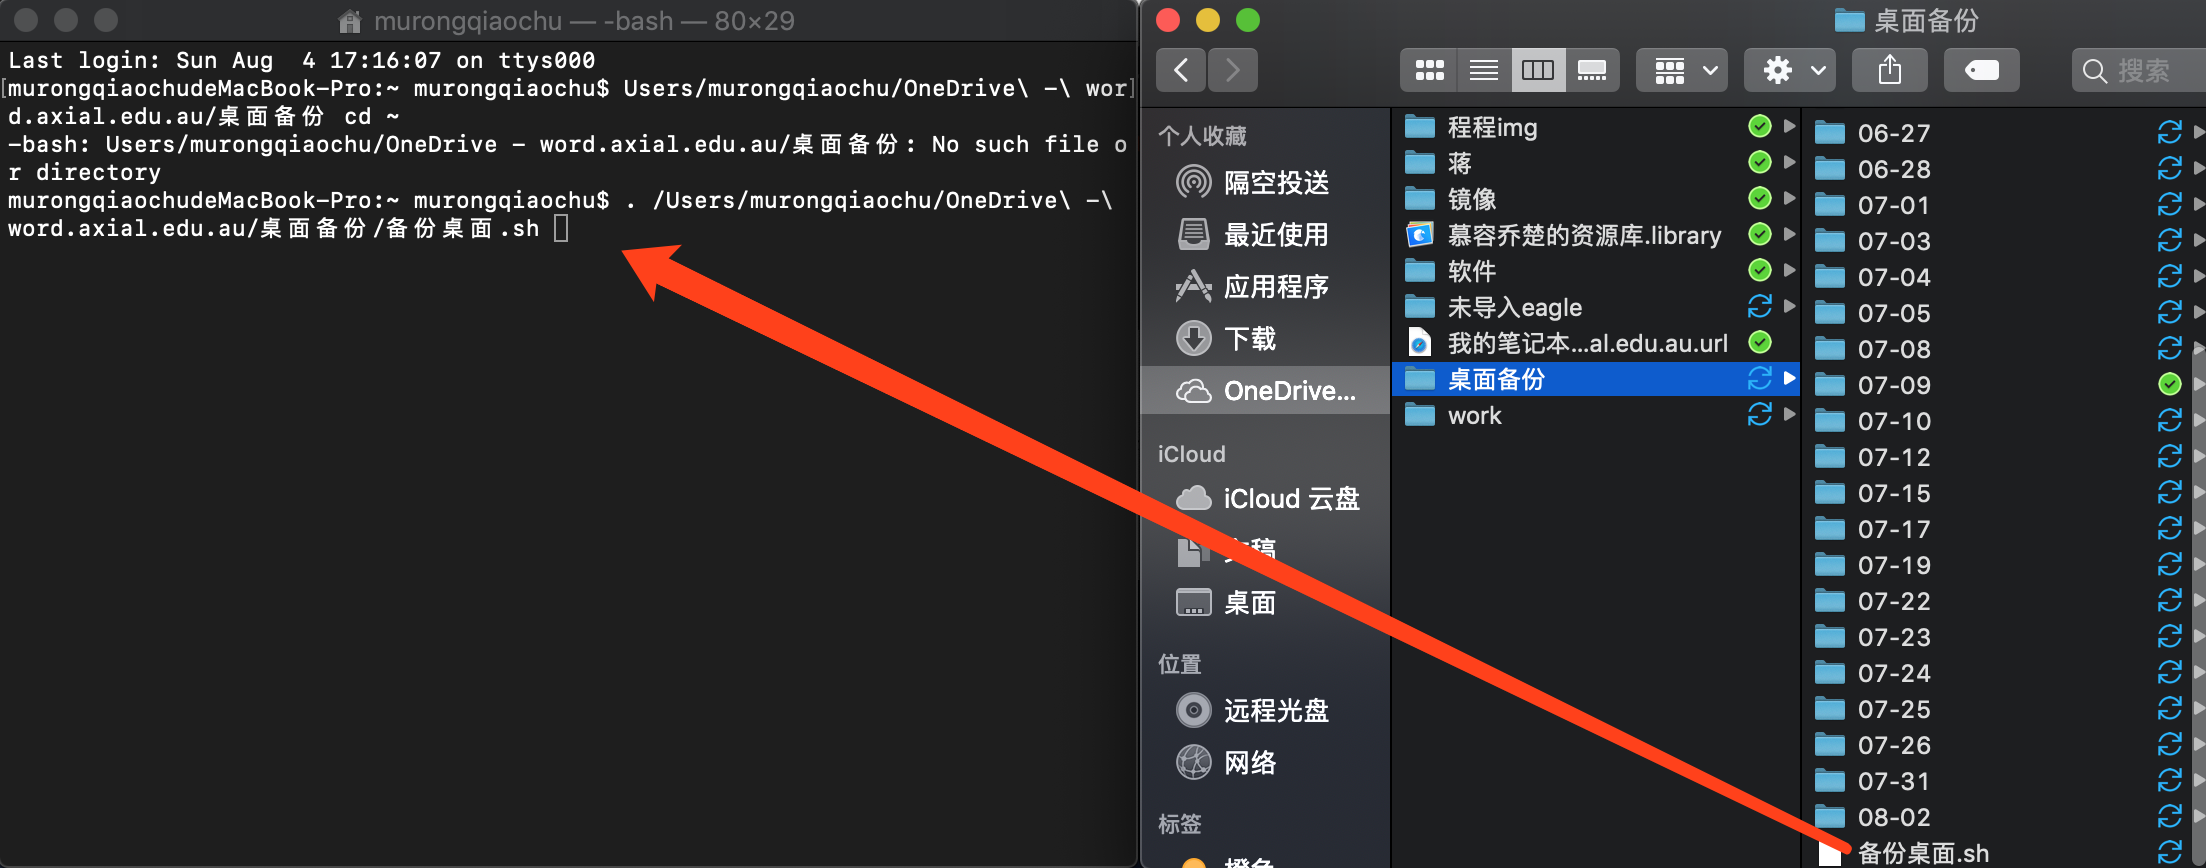Switch Finder to icon view
Image resolution: width=2206 pixels, height=868 pixels.
pos(1429,70)
